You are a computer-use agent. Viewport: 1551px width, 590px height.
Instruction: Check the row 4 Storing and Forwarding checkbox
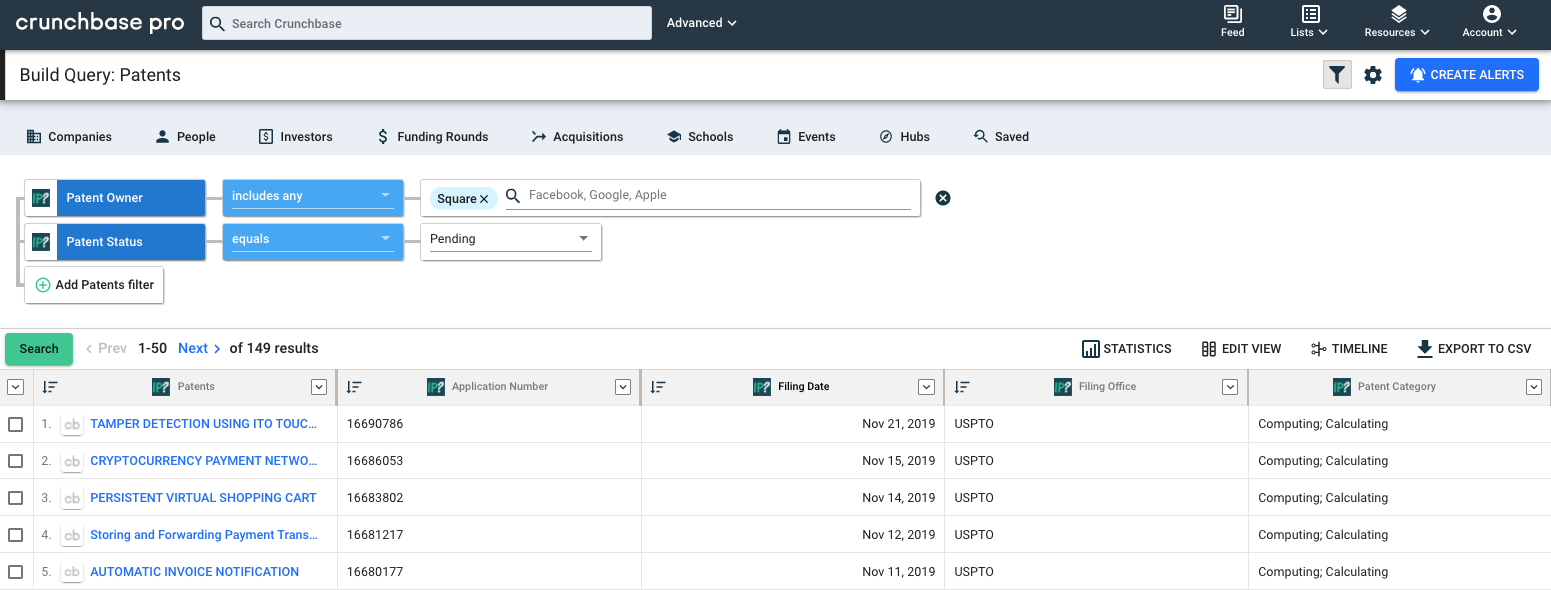click(x=15, y=535)
